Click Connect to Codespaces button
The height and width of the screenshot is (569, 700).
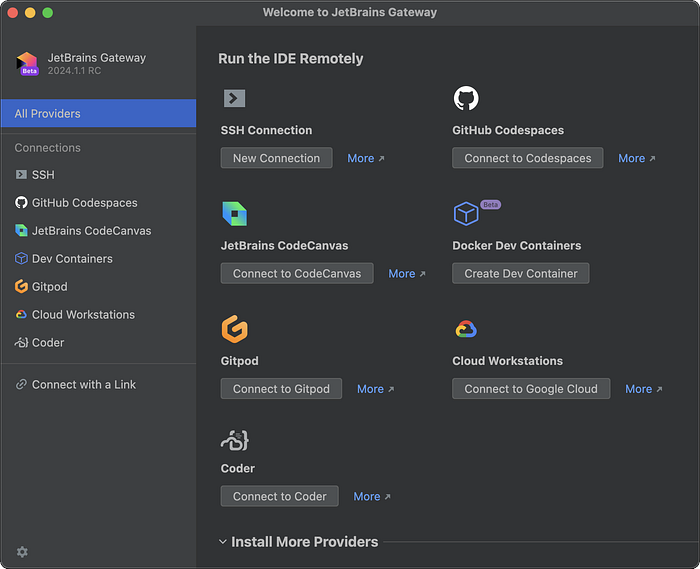point(527,158)
